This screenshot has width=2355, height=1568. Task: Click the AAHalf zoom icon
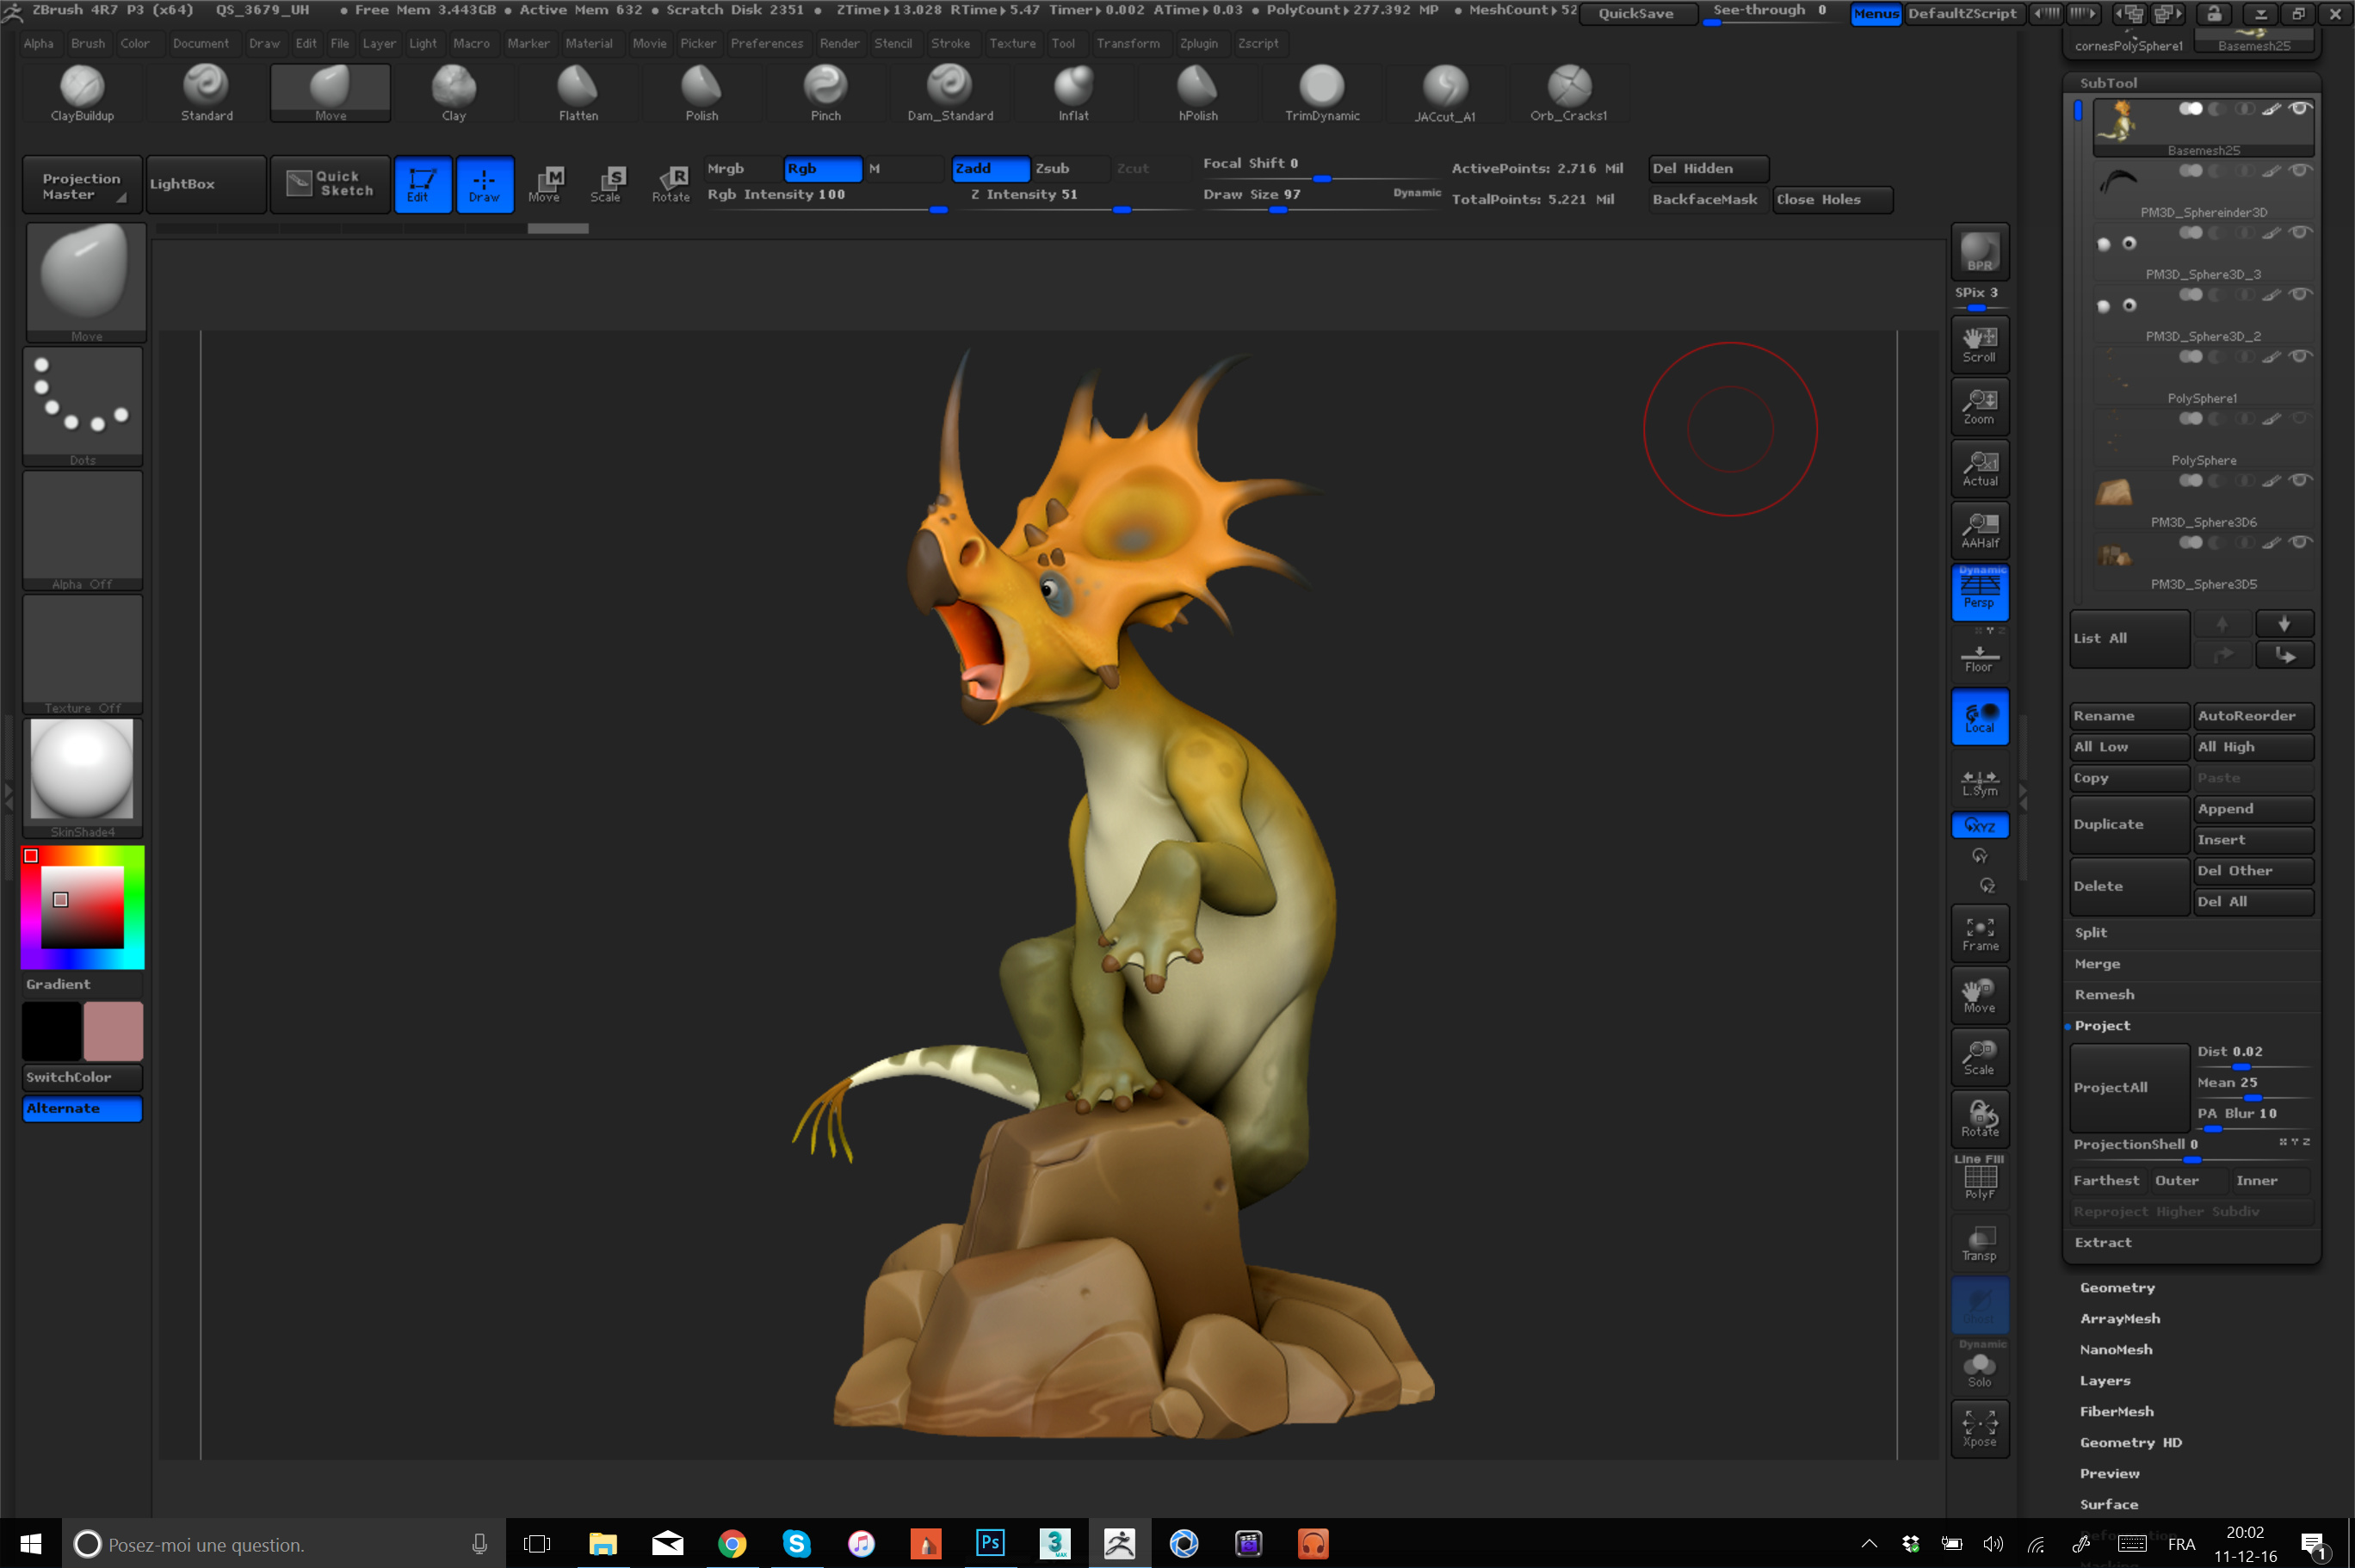(x=1980, y=530)
